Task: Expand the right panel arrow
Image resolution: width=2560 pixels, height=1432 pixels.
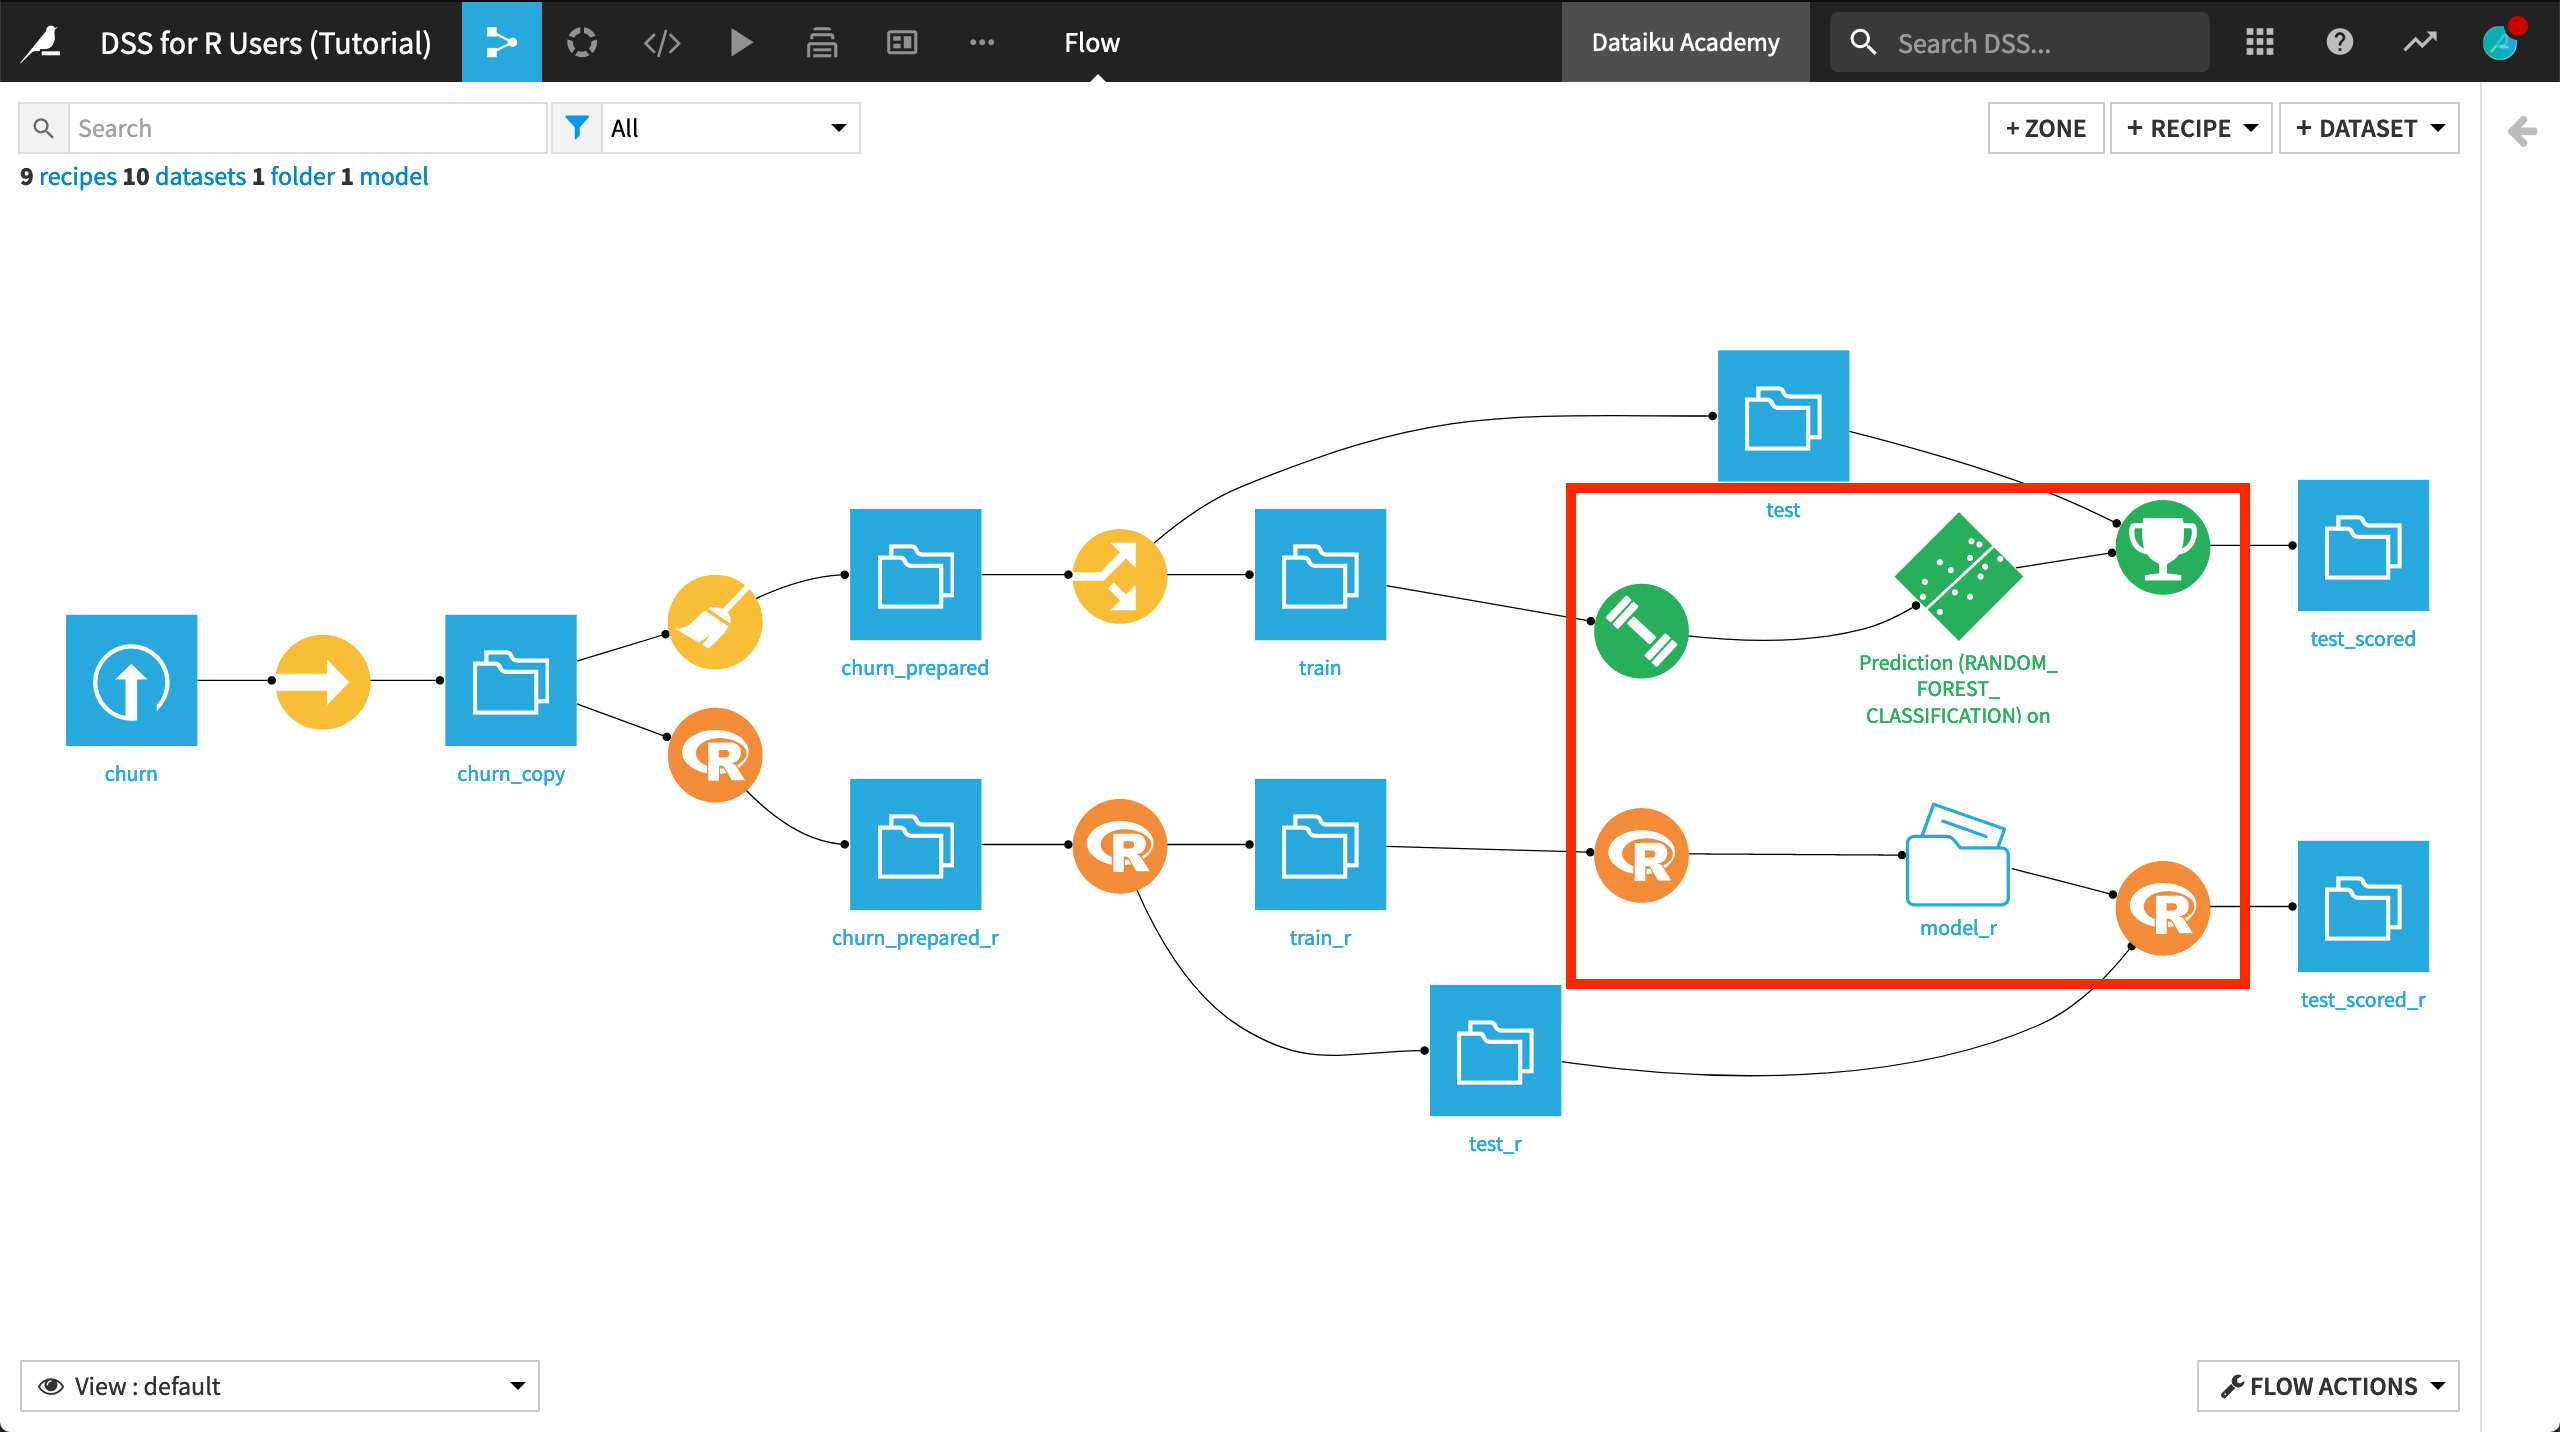Action: tap(2522, 130)
